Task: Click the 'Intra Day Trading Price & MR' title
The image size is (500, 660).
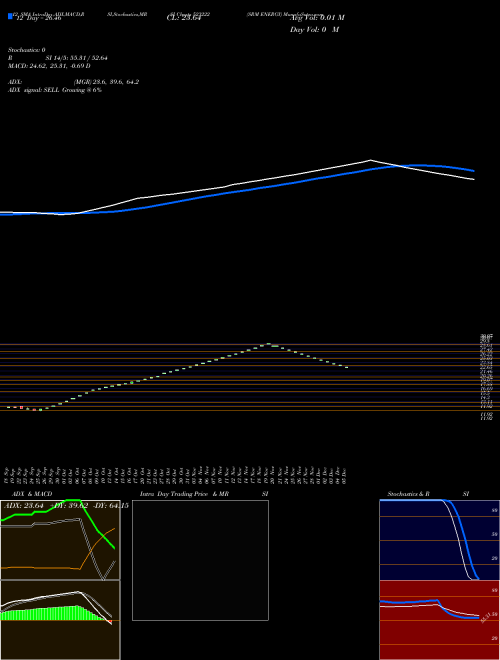Action: [184, 494]
